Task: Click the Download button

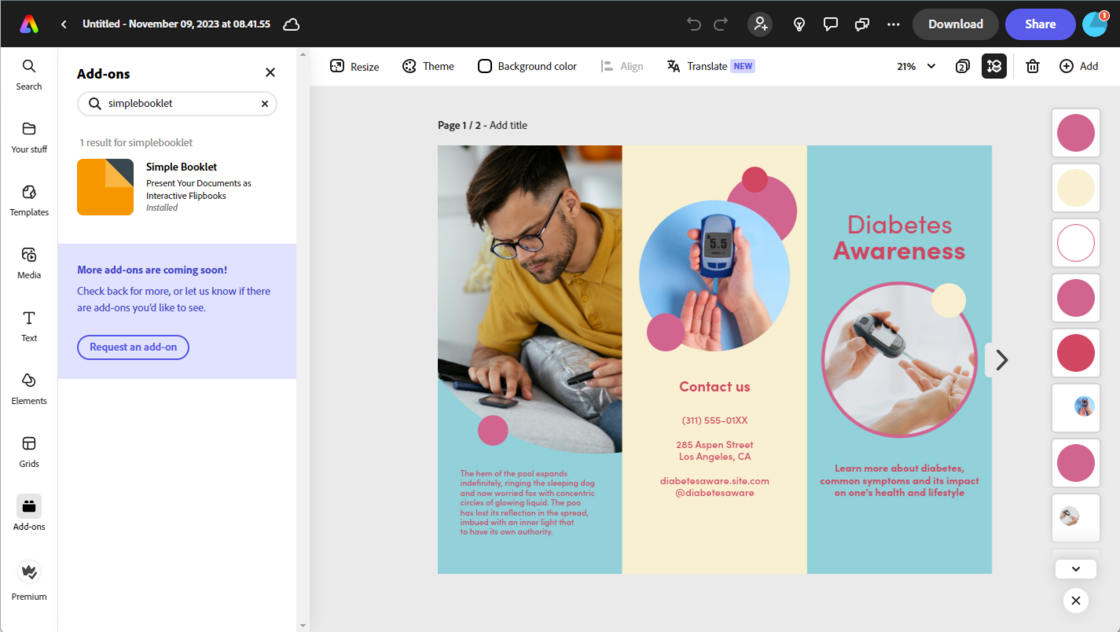Action: tap(955, 24)
